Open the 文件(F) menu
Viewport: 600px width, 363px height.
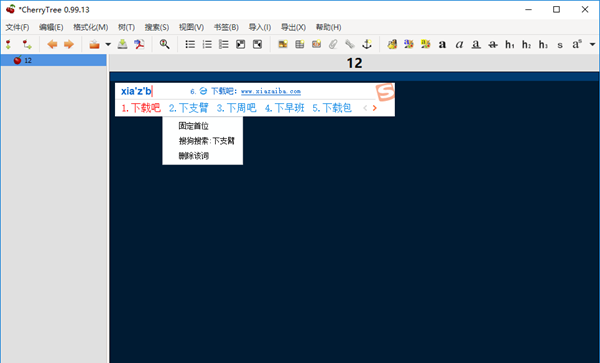click(17, 27)
